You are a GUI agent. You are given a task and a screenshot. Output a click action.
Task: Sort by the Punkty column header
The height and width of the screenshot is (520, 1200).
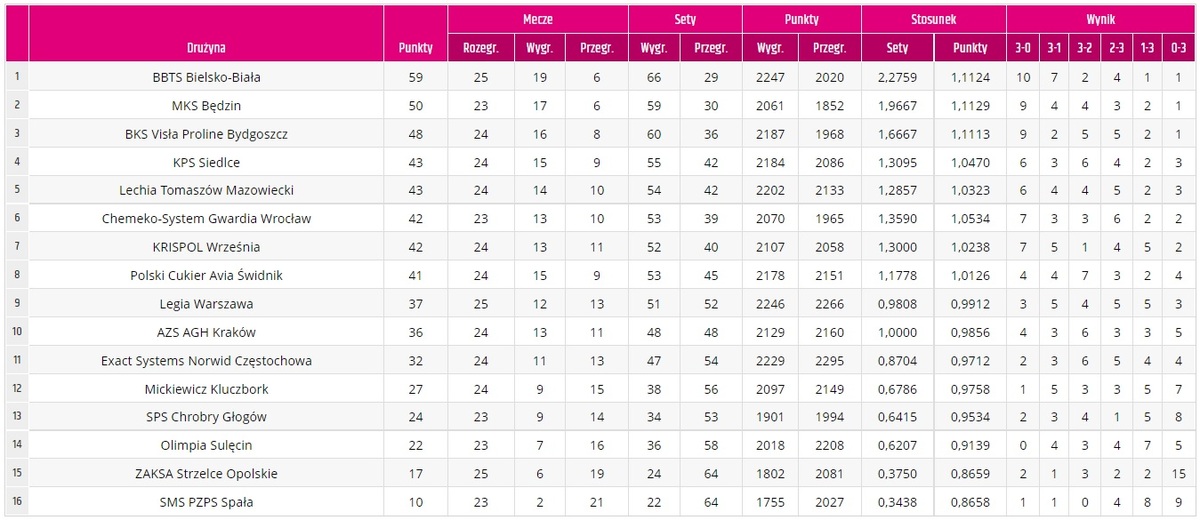coord(415,47)
